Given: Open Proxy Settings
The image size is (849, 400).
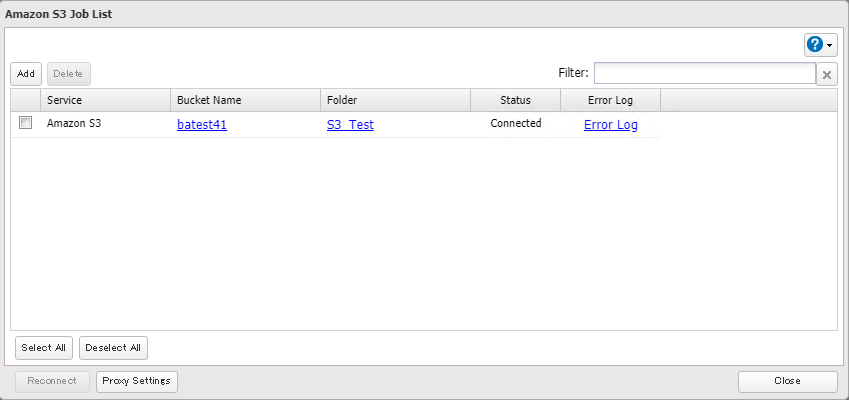Looking at the screenshot, I should click(x=137, y=381).
